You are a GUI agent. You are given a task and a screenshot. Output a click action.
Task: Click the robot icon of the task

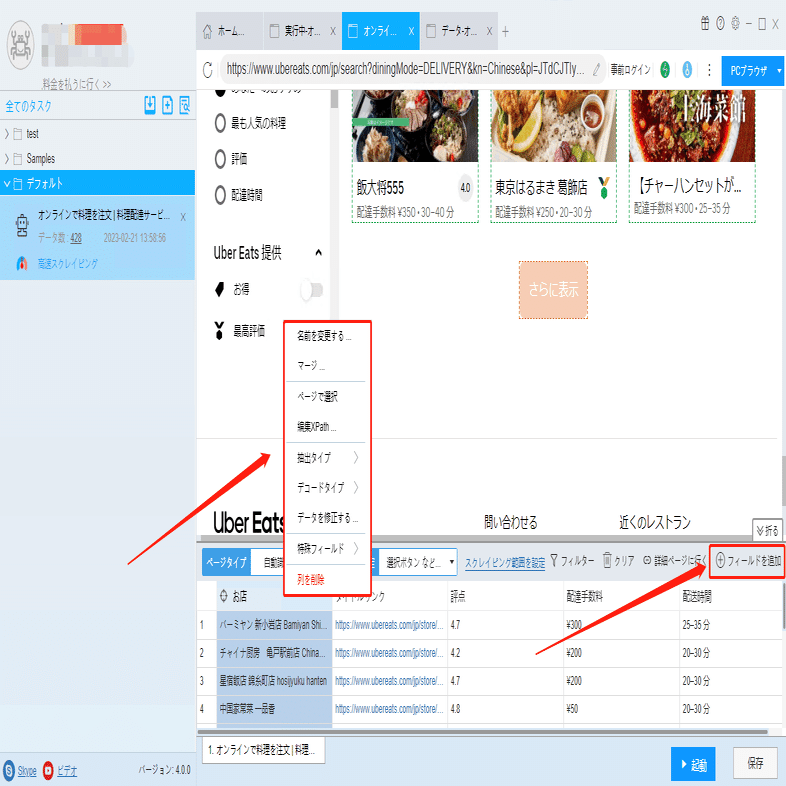pyautogui.click(x=22, y=226)
